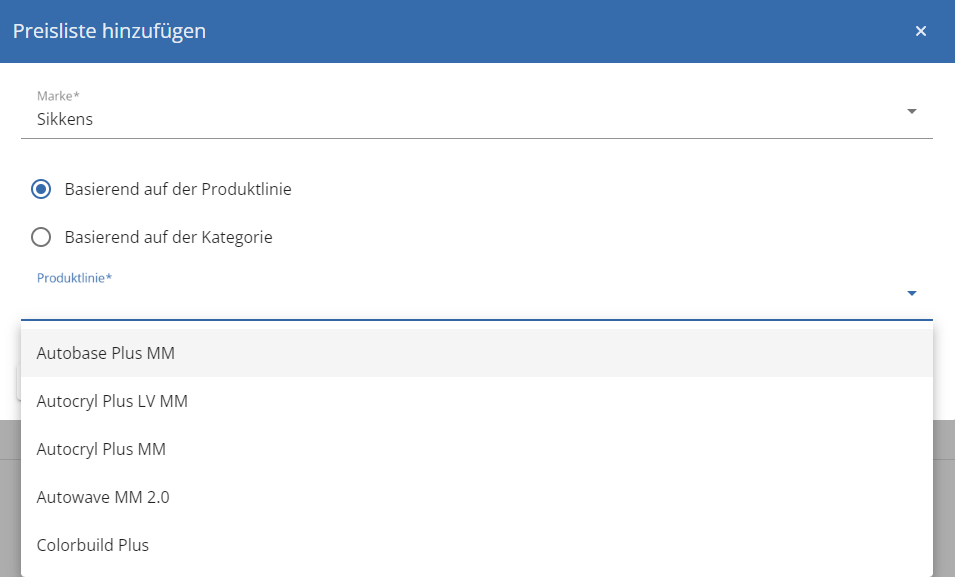Viewport: 955px width, 577px height.
Task: Open the Marke dropdown arrow
Action: [x=911, y=111]
